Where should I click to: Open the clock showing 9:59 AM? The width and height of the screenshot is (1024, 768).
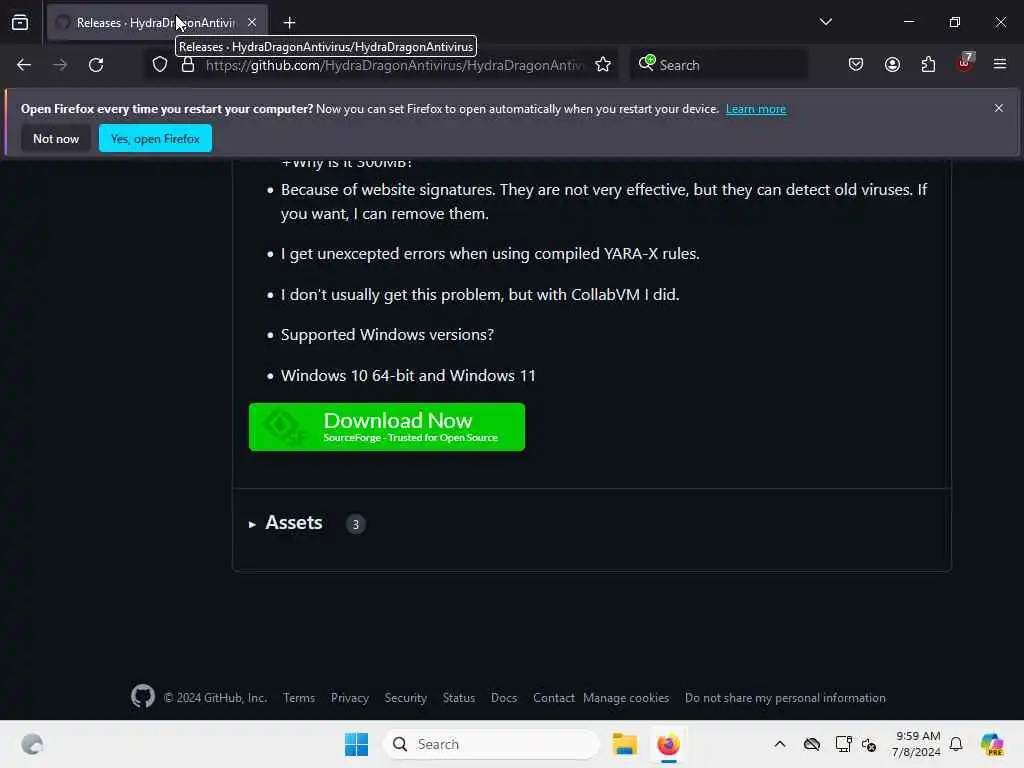click(916, 744)
